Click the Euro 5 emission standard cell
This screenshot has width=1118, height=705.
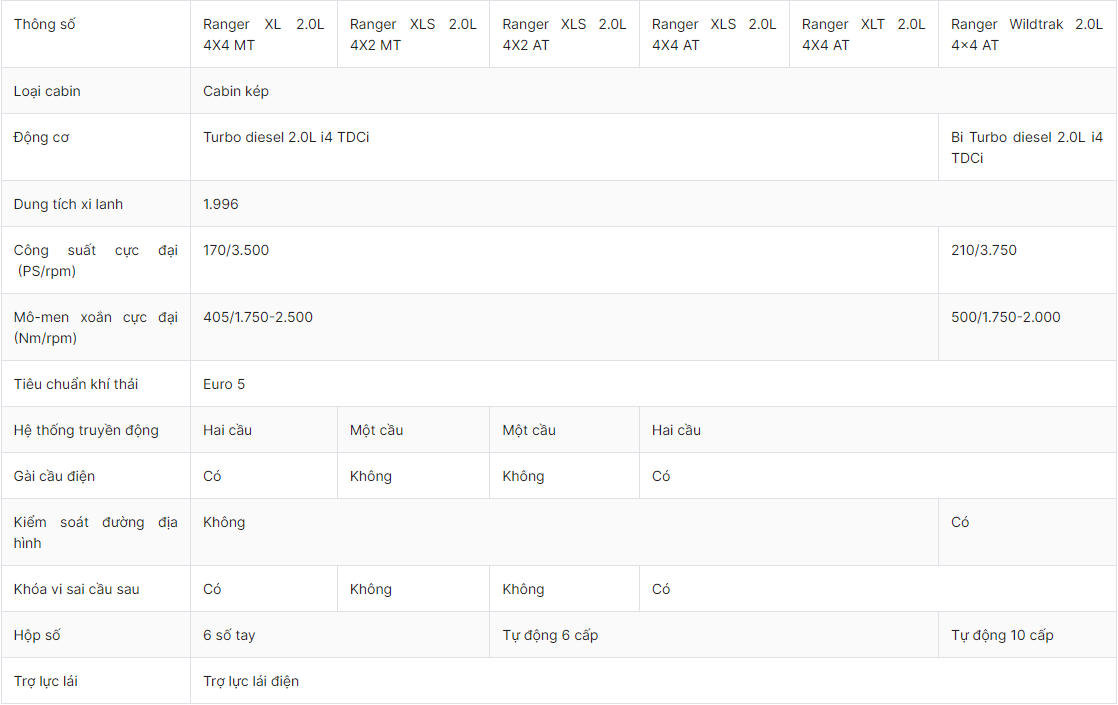(224, 384)
